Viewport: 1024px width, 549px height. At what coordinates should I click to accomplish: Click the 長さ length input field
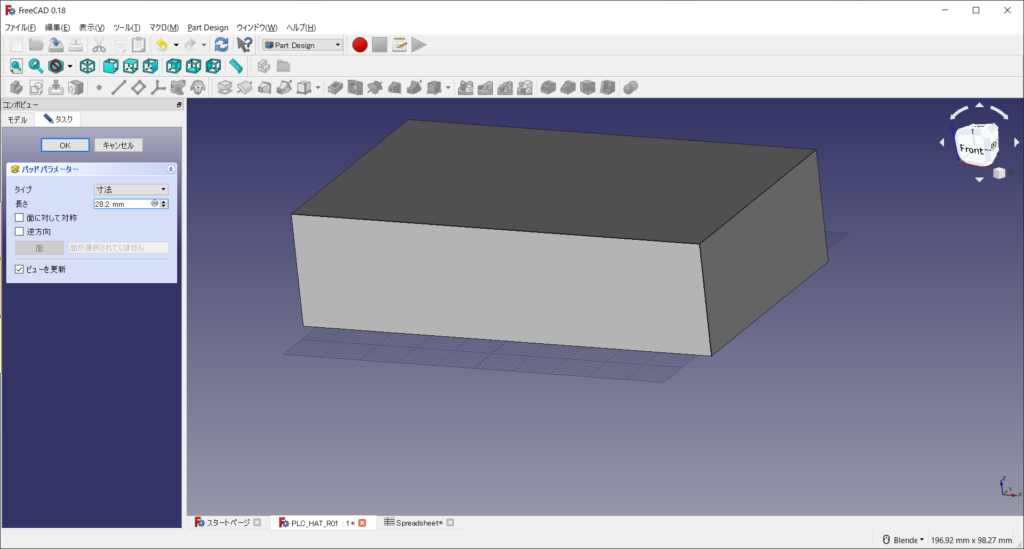120,203
